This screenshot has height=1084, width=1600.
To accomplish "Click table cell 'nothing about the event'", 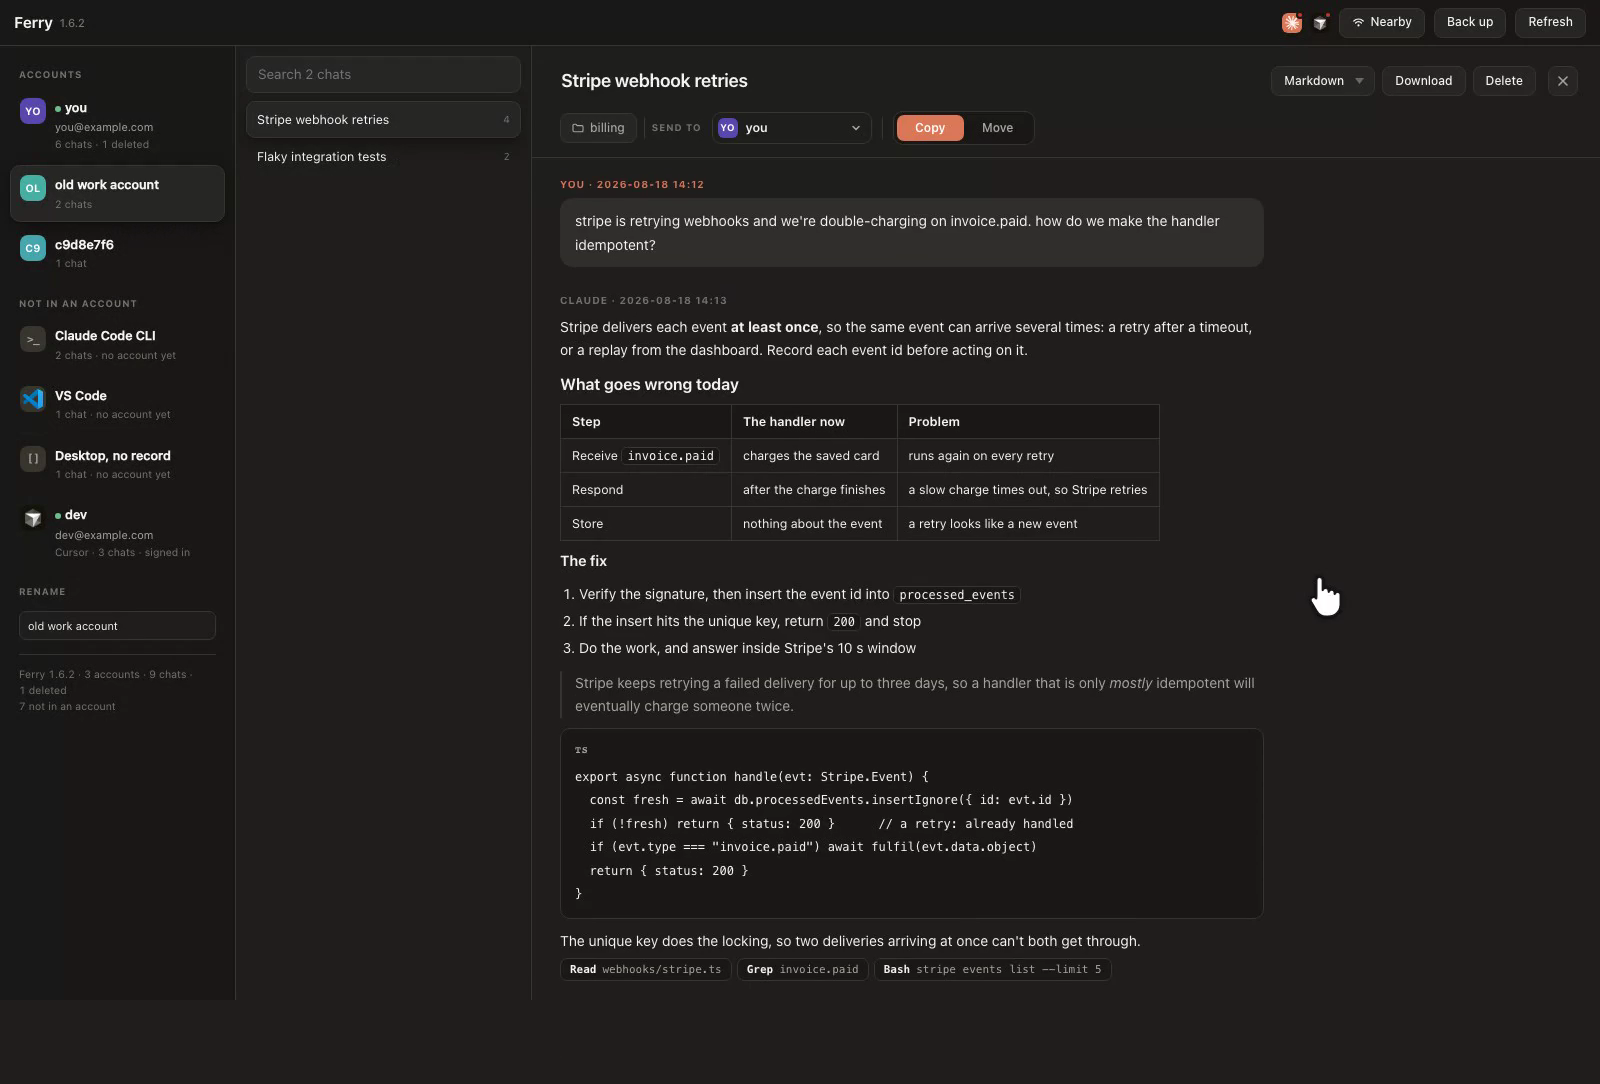I will (x=812, y=524).
